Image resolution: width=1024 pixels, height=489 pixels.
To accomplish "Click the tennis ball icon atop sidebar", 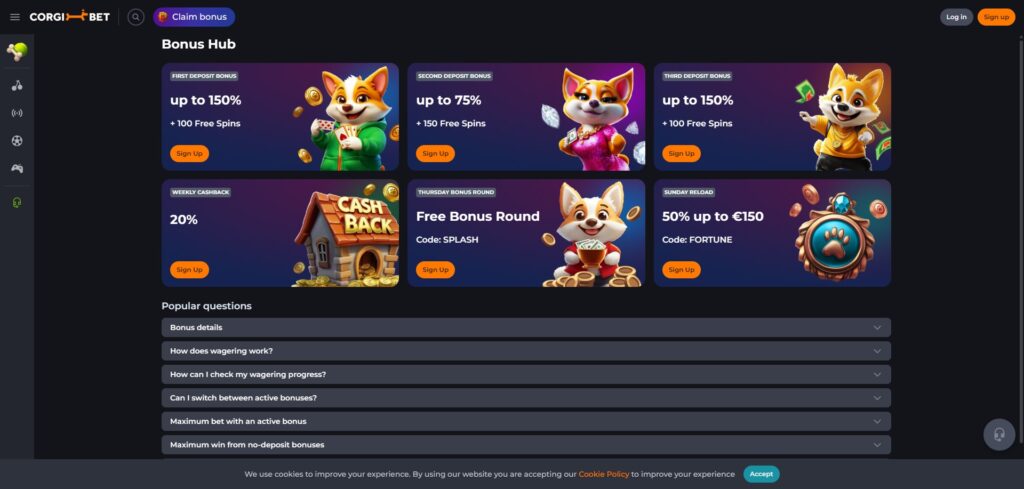I will (x=17, y=51).
